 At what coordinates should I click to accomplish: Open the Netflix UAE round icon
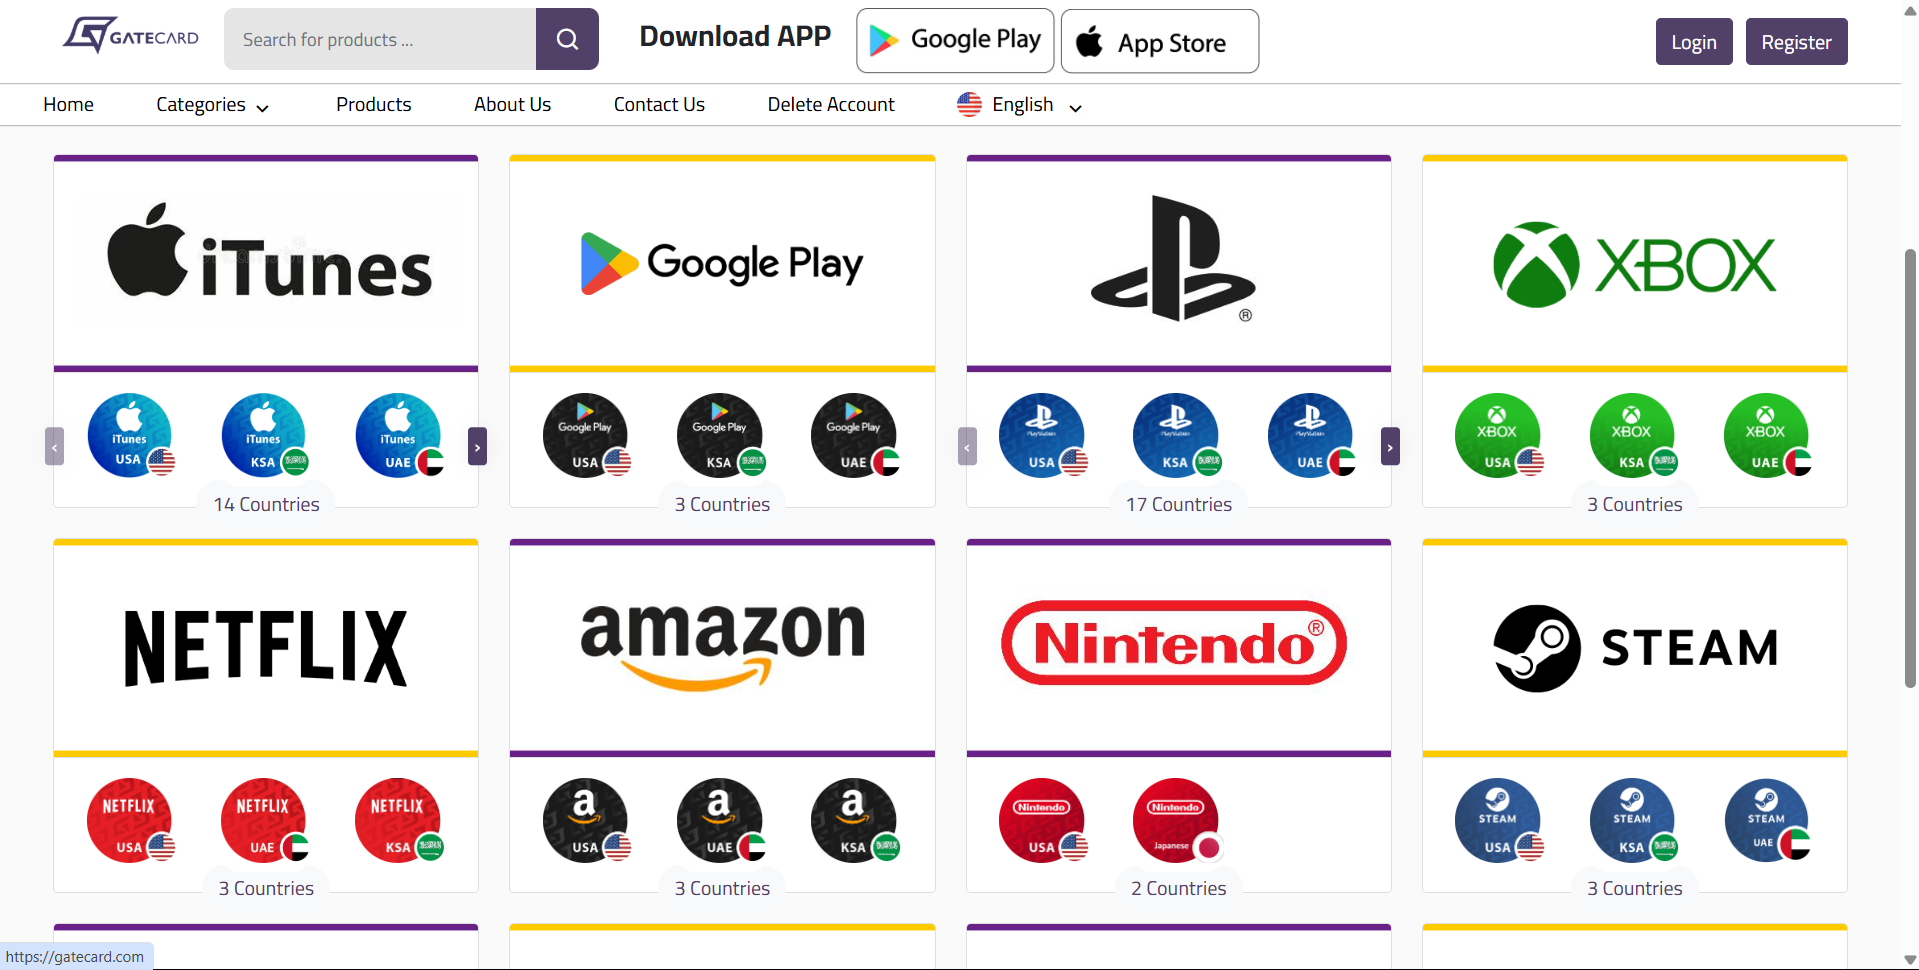pos(265,820)
